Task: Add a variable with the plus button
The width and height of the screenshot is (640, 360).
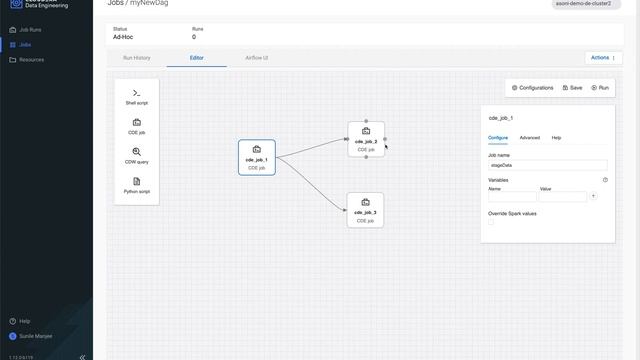Action: click(593, 196)
